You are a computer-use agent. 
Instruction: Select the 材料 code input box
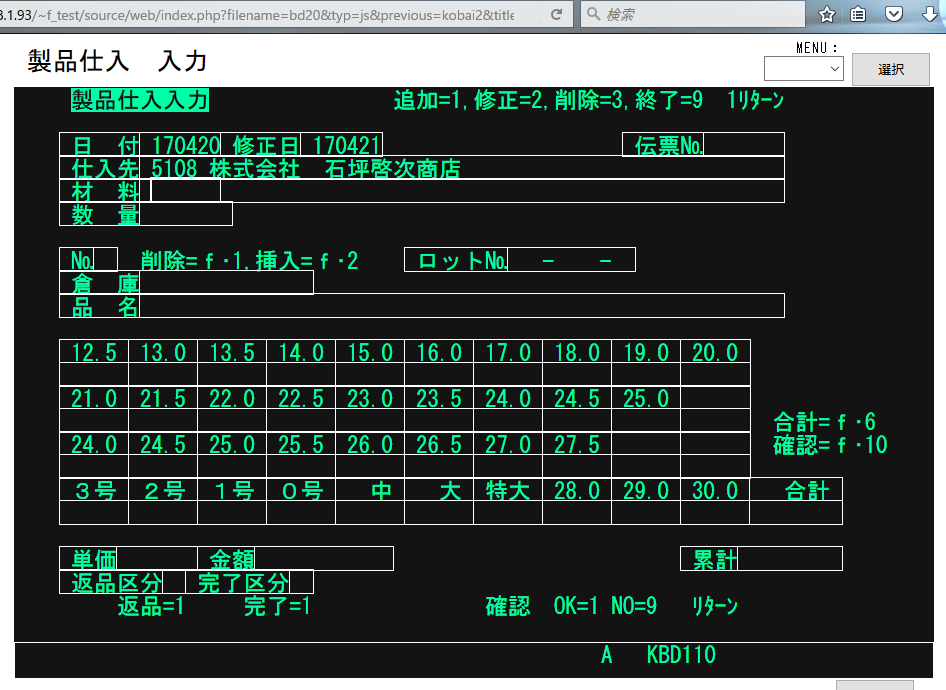[x=185, y=191]
